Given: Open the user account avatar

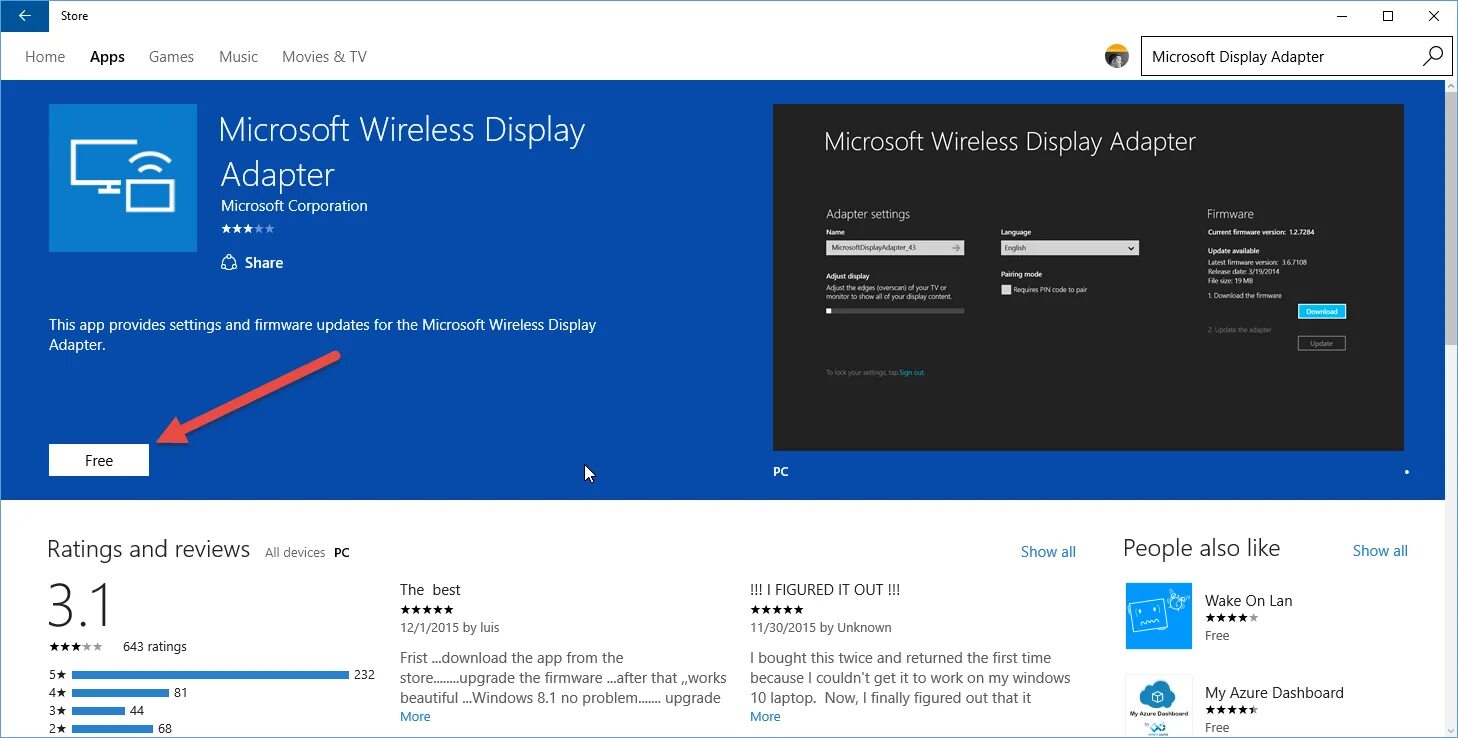Looking at the screenshot, I should pos(1117,56).
